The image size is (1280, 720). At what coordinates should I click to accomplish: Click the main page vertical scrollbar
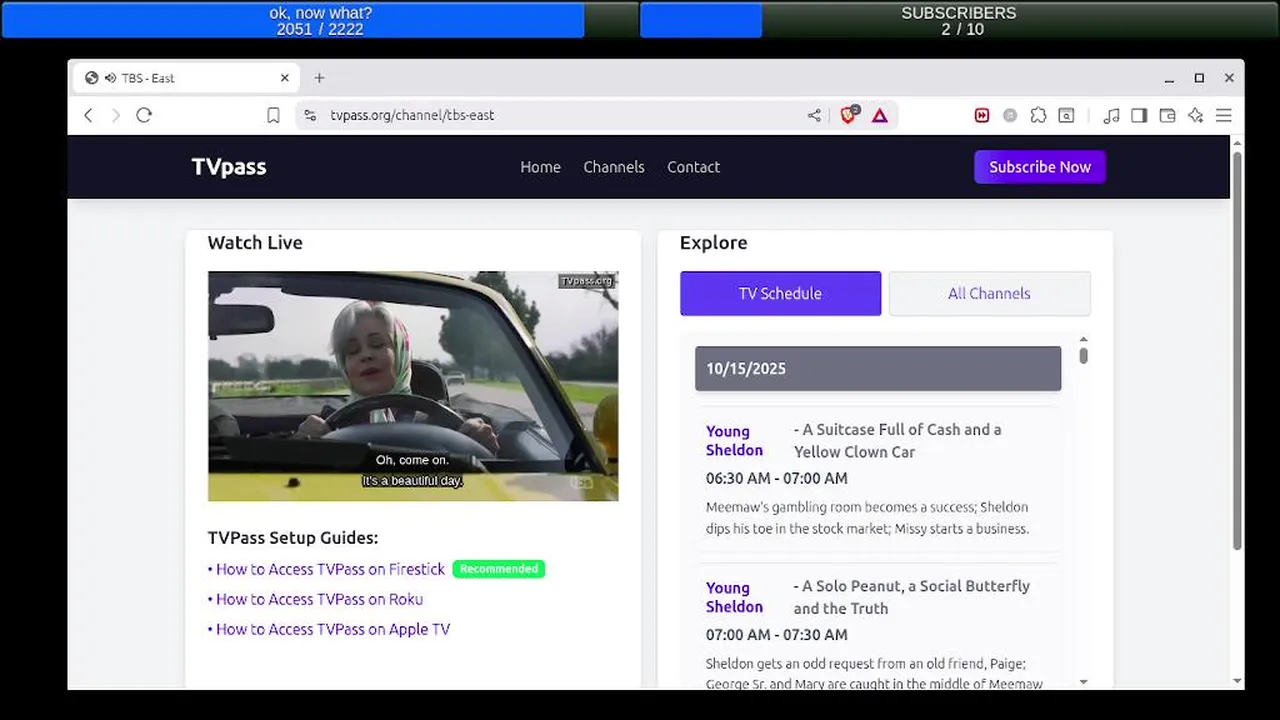click(x=1237, y=350)
